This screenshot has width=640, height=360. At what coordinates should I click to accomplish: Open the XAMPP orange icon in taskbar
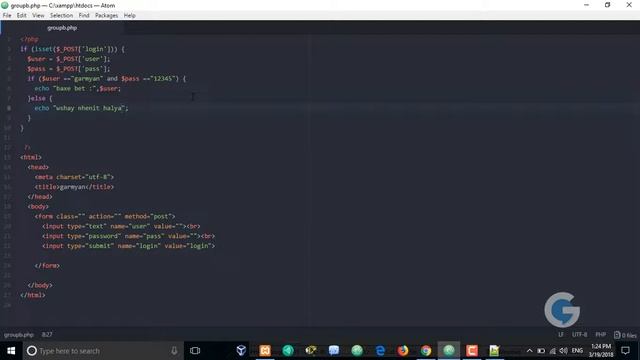pos(265,350)
